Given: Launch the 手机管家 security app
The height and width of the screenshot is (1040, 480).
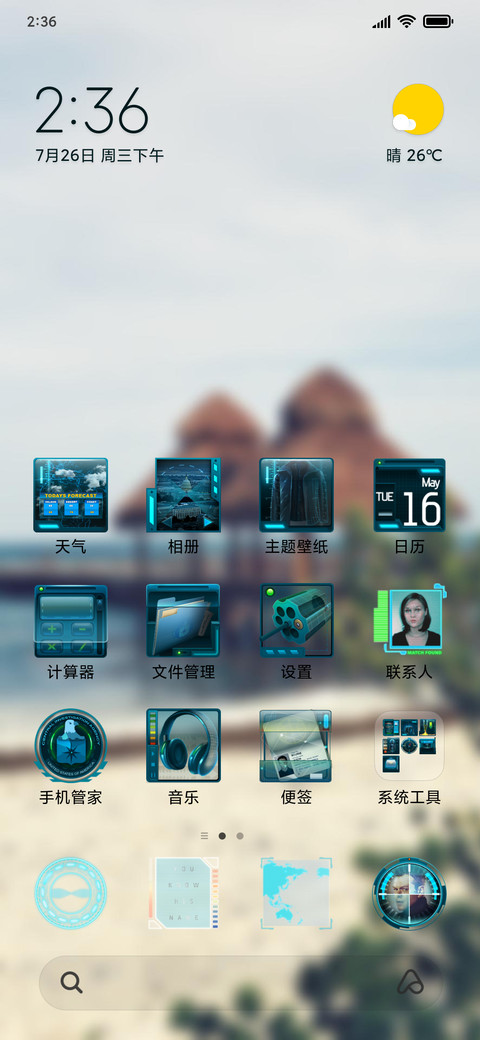Looking at the screenshot, I should [x=71, y=746].
